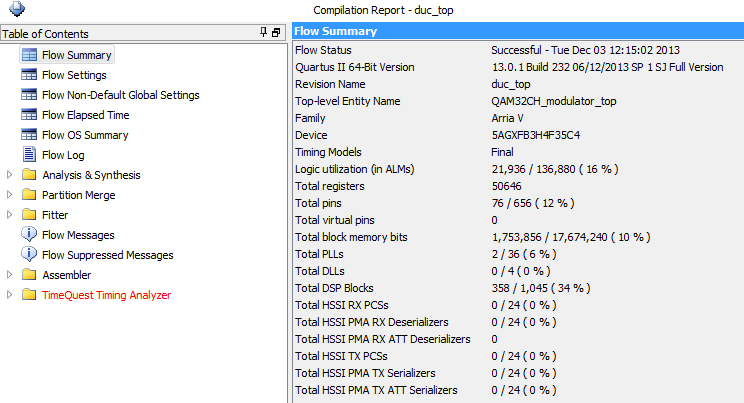Pin the Table of Contents panel
This screenshot has height=403, width=744.
click(263, 32)
